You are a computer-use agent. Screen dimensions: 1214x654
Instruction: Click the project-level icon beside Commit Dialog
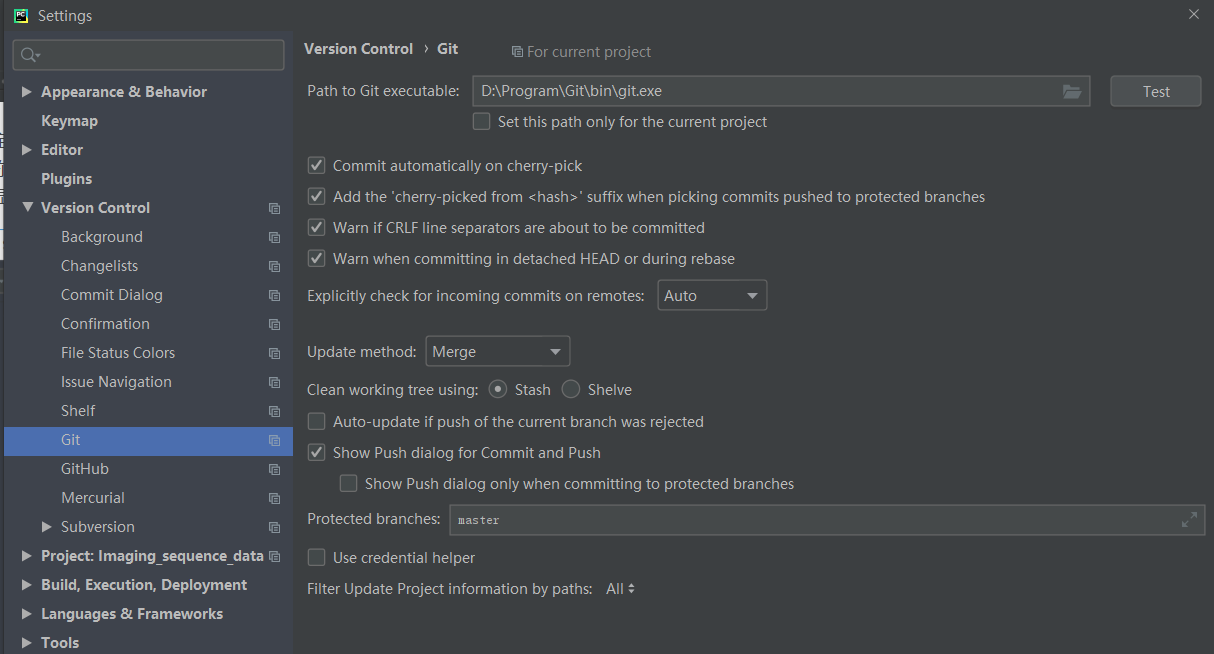coord(274,296)
